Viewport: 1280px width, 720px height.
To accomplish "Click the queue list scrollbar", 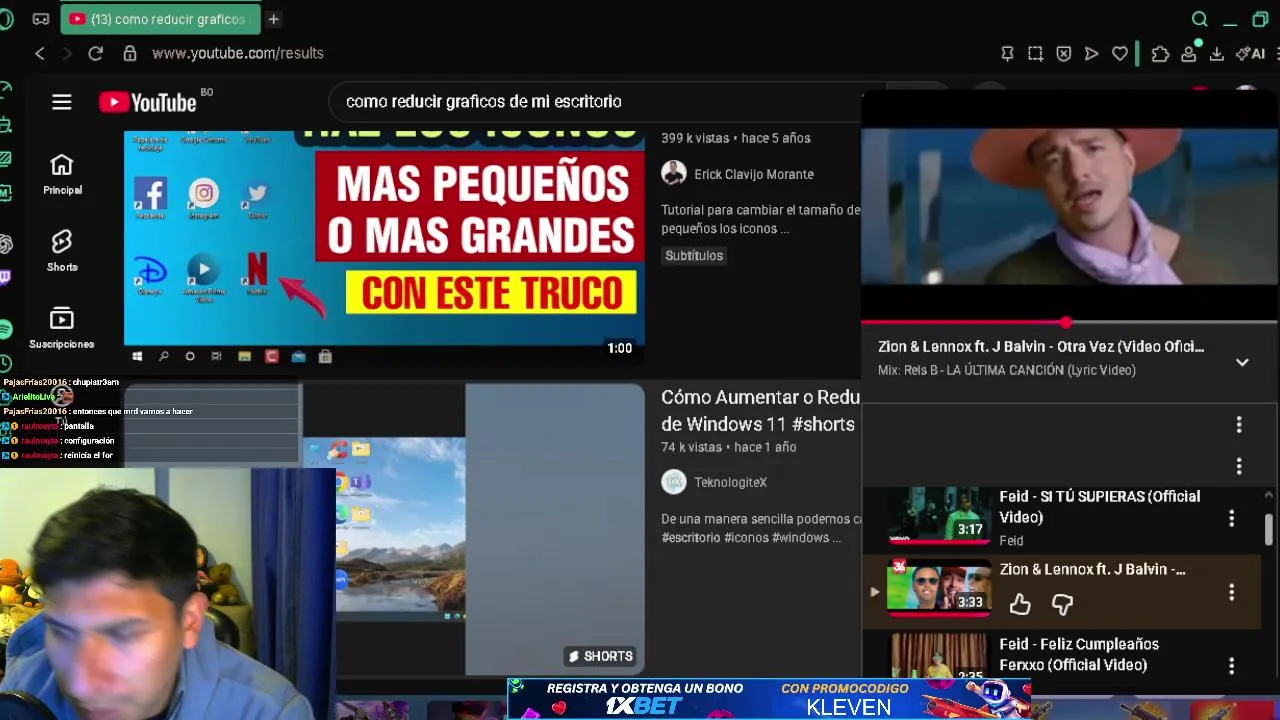I will pos(1269,530).
